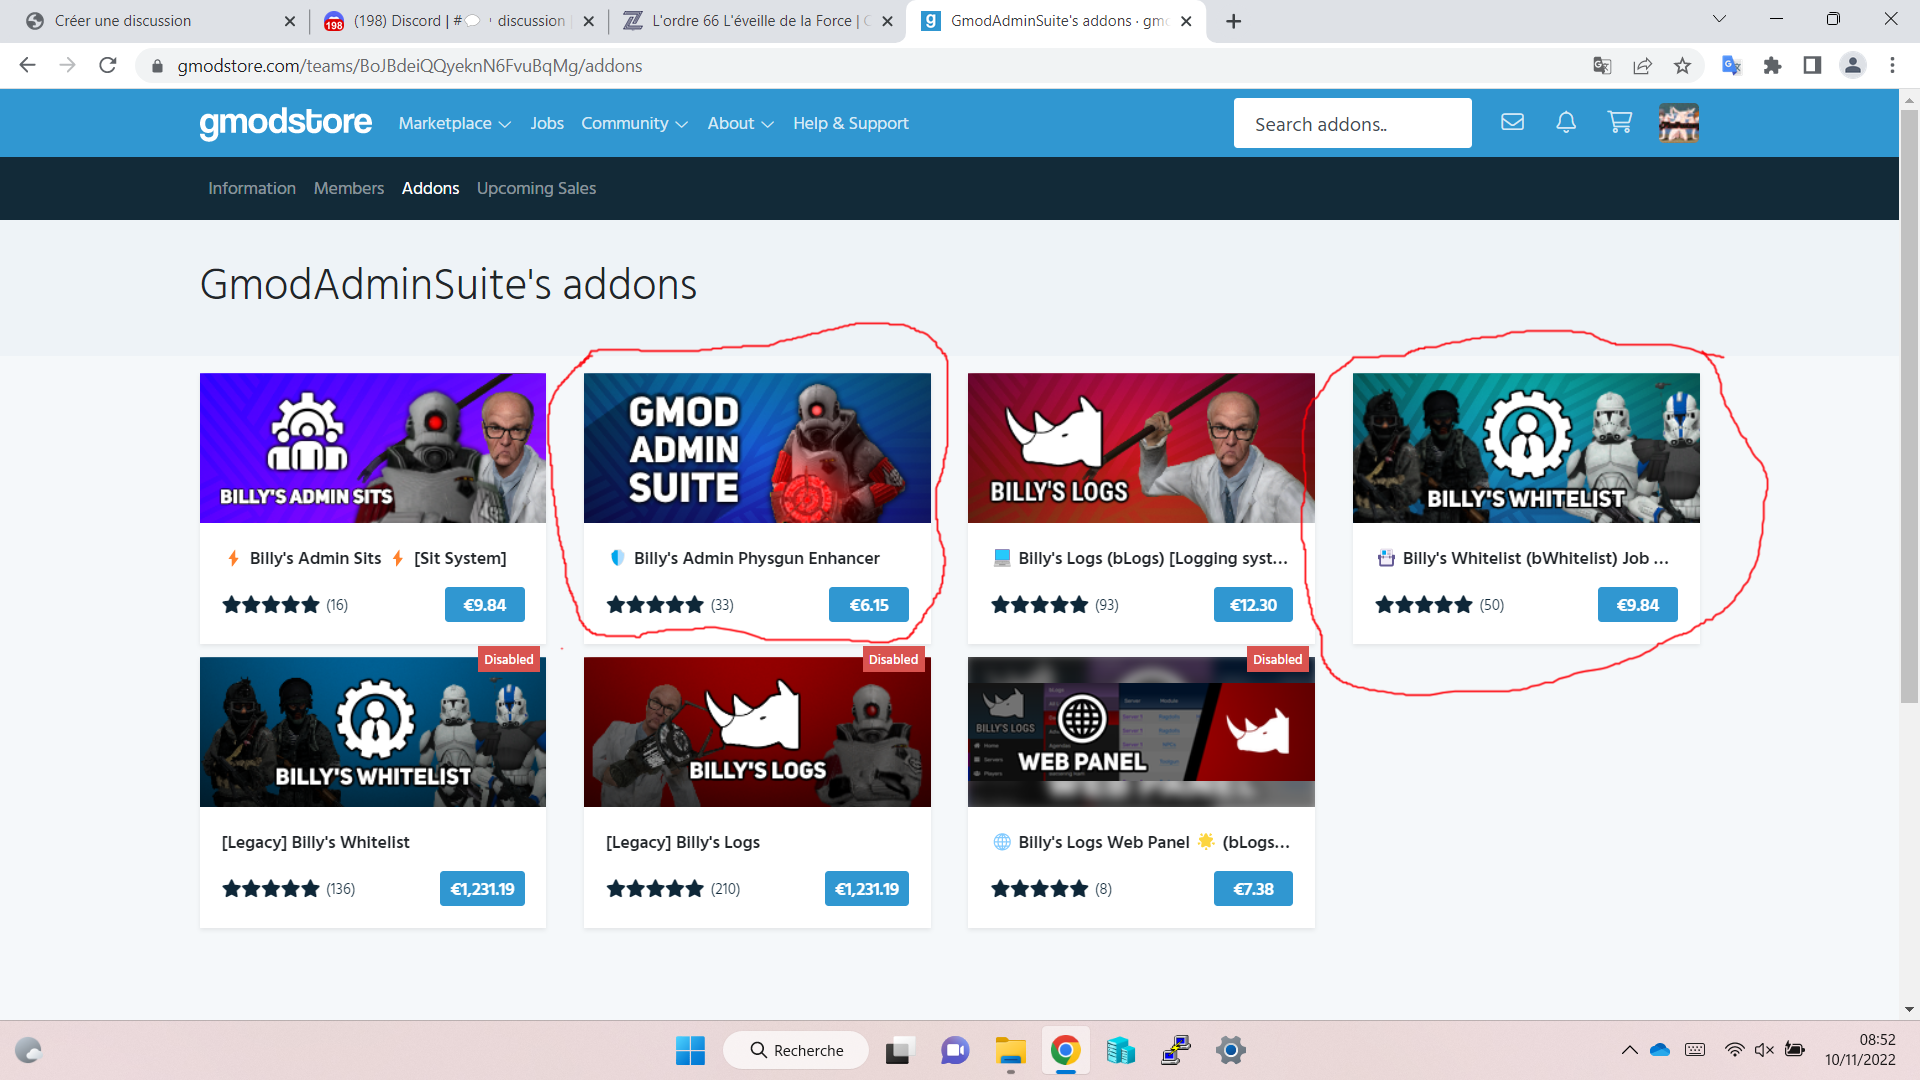Open Billy's Whitelist (bWhitelist) title link
The width and height of the screenshot is (1920, 1080).
point(1524,558)
